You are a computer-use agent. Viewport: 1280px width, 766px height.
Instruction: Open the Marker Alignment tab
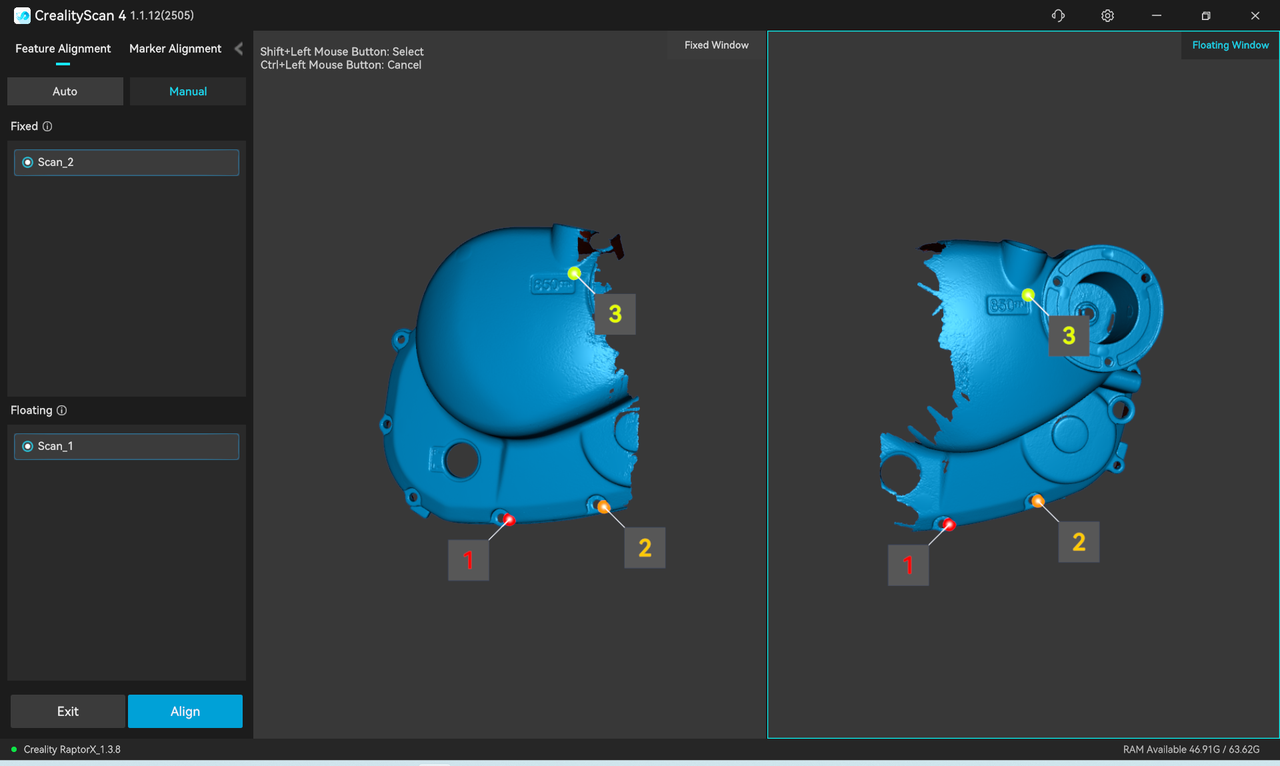[x=175, y=49]
